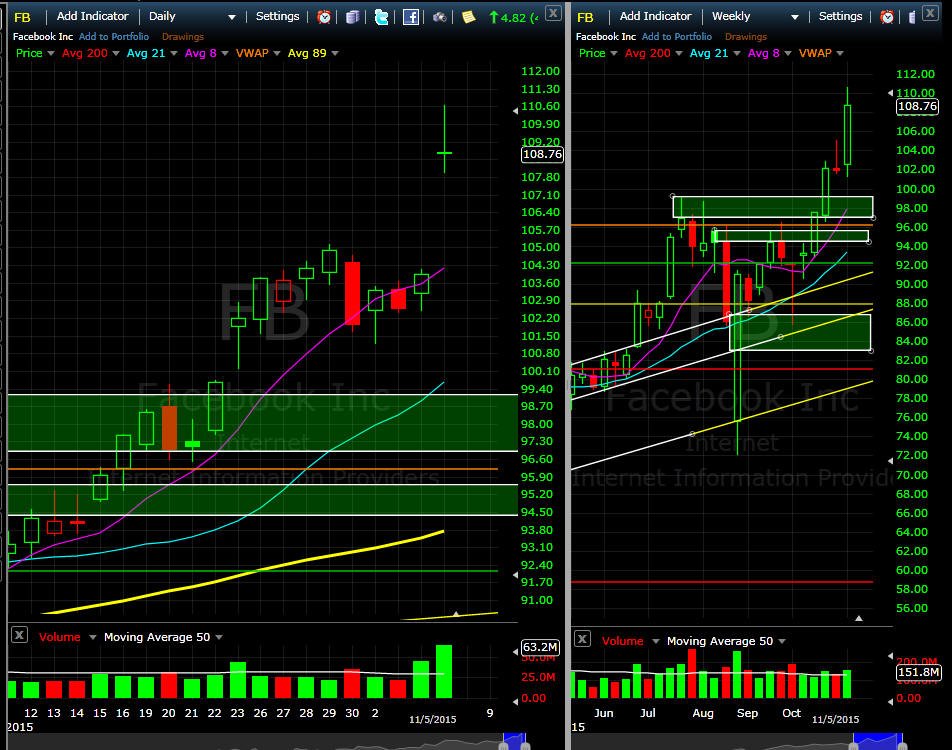
Task: Open Drawings link in the weekly chart
Action: pyautogui.click(x=746, y=36)
